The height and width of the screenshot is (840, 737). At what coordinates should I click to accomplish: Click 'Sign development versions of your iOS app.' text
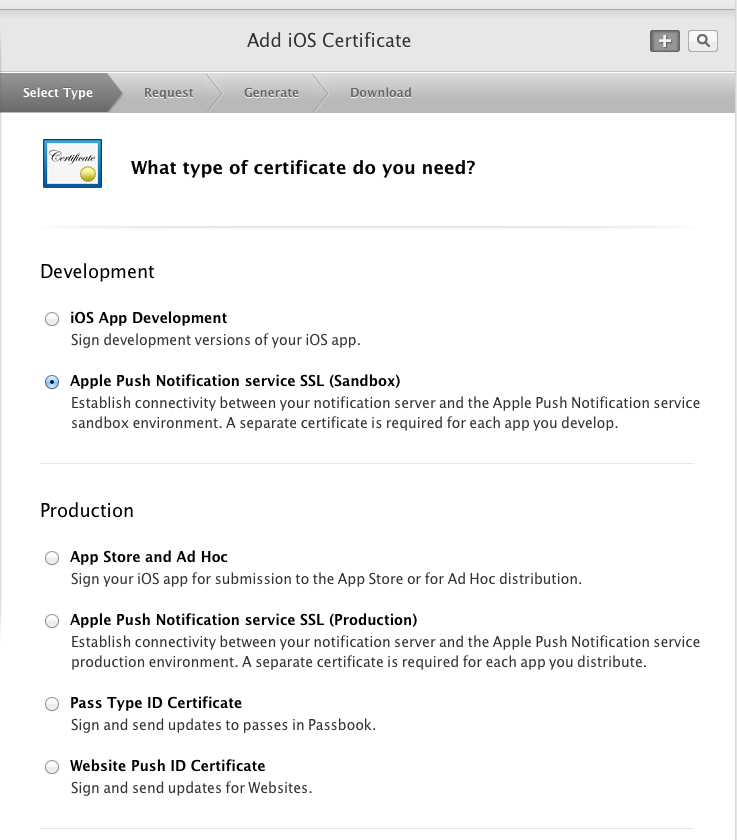216,340
